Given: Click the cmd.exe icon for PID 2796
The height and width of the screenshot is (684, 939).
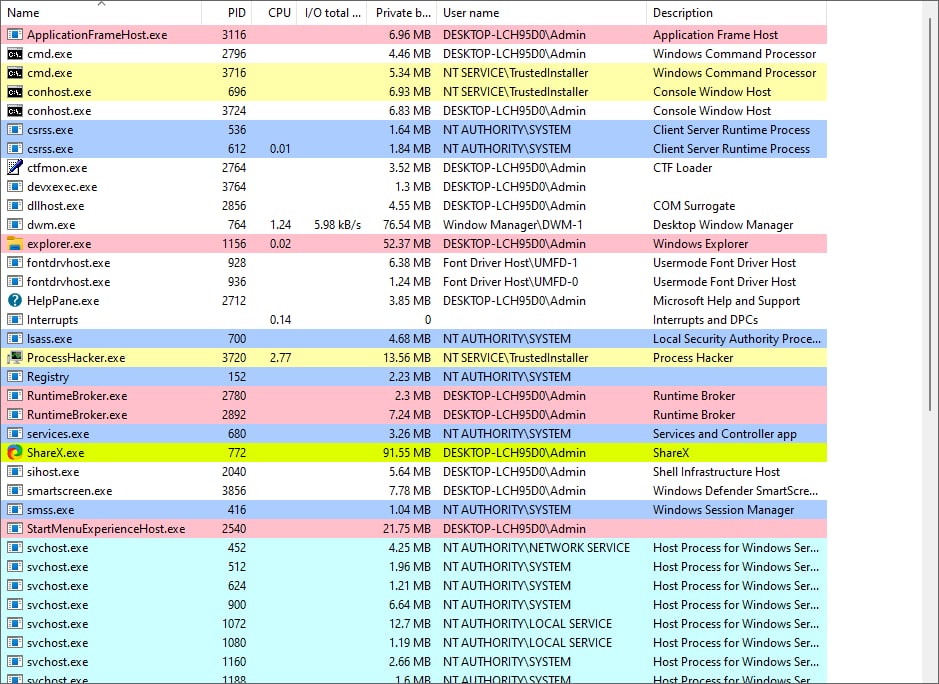Looking at the screenshot, I should [15, 54].
